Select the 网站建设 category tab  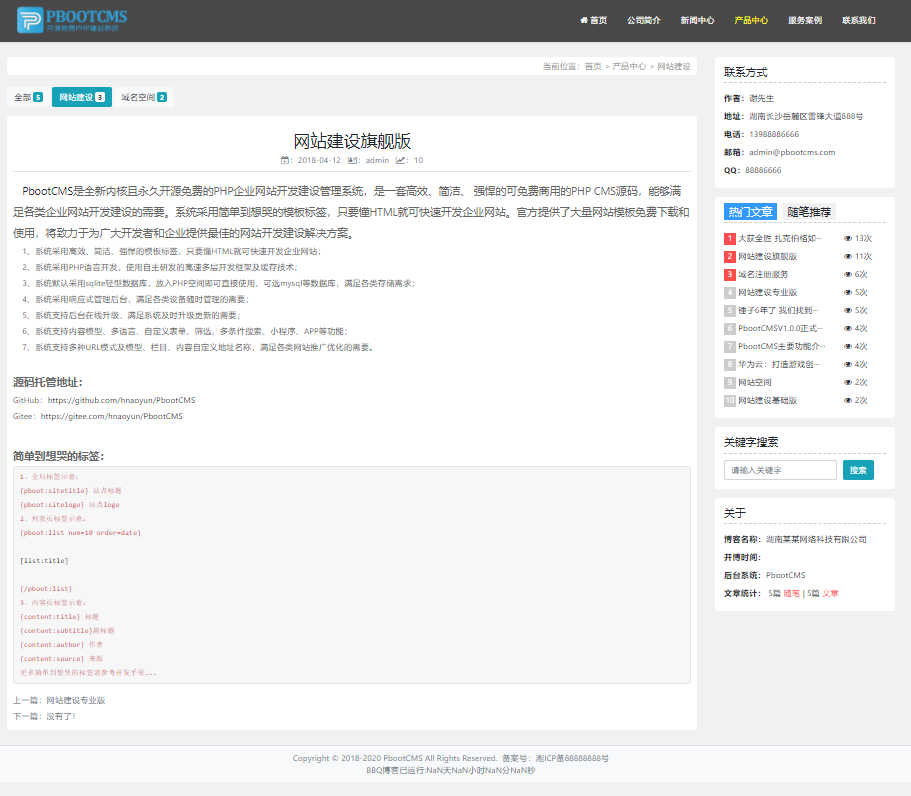click(x=82, y=97)
